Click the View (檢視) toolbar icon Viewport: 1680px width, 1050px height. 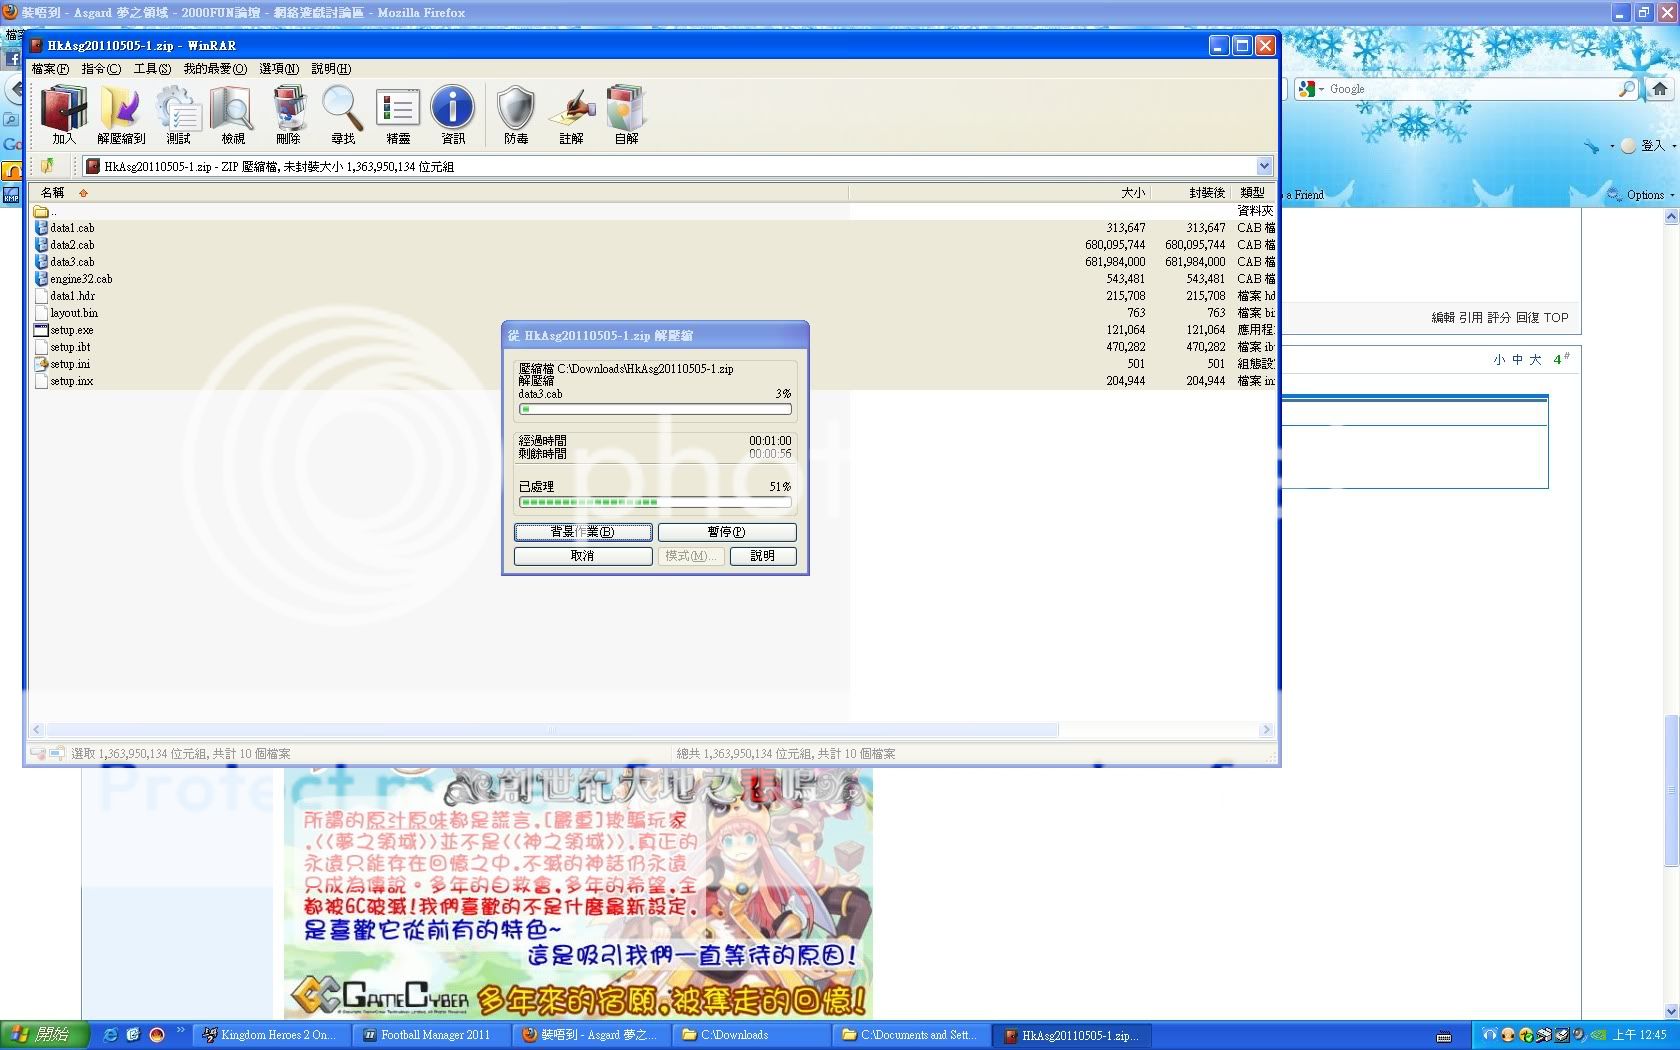pyautogui.click(x=233, y=114)
